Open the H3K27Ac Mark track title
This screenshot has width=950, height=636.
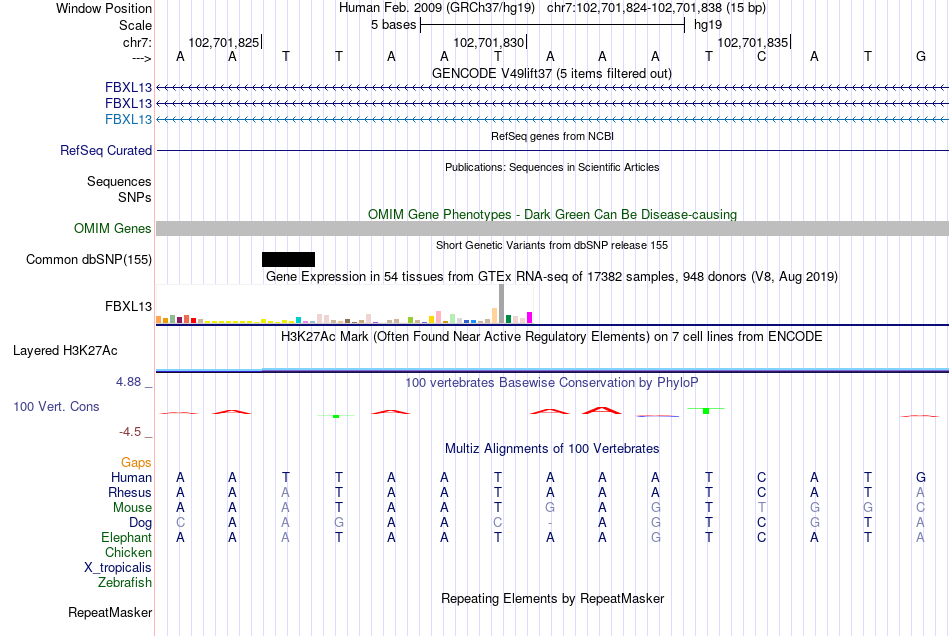(x=551, y=337)
